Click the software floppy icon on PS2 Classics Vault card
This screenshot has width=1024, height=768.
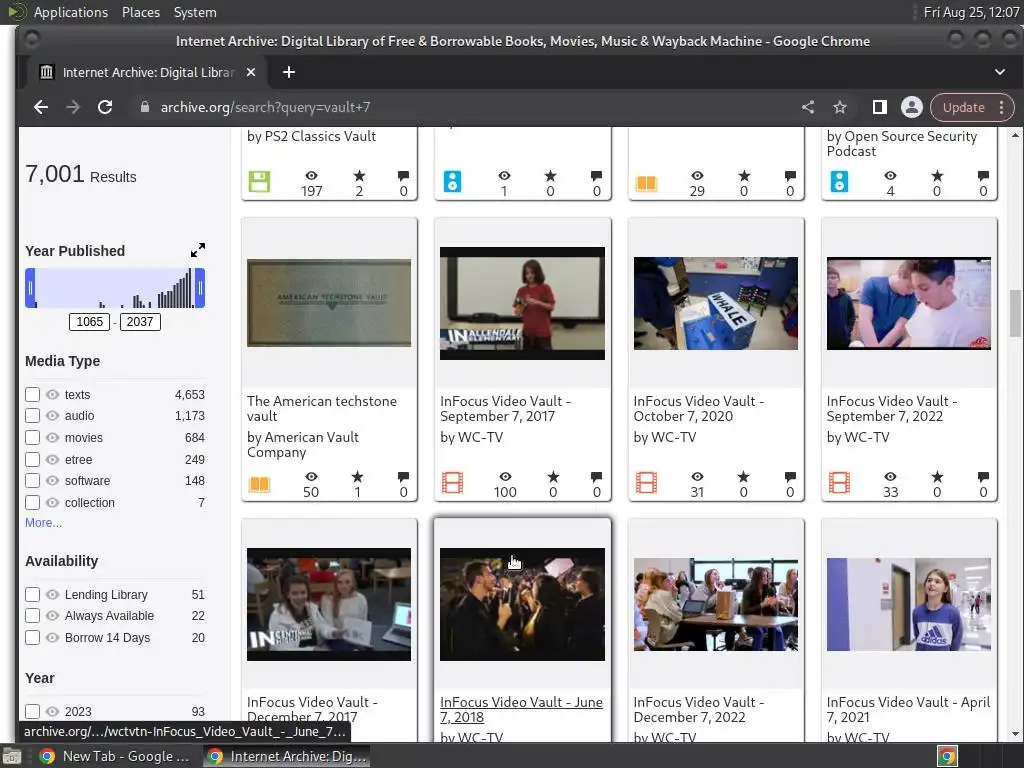[259, 182]
